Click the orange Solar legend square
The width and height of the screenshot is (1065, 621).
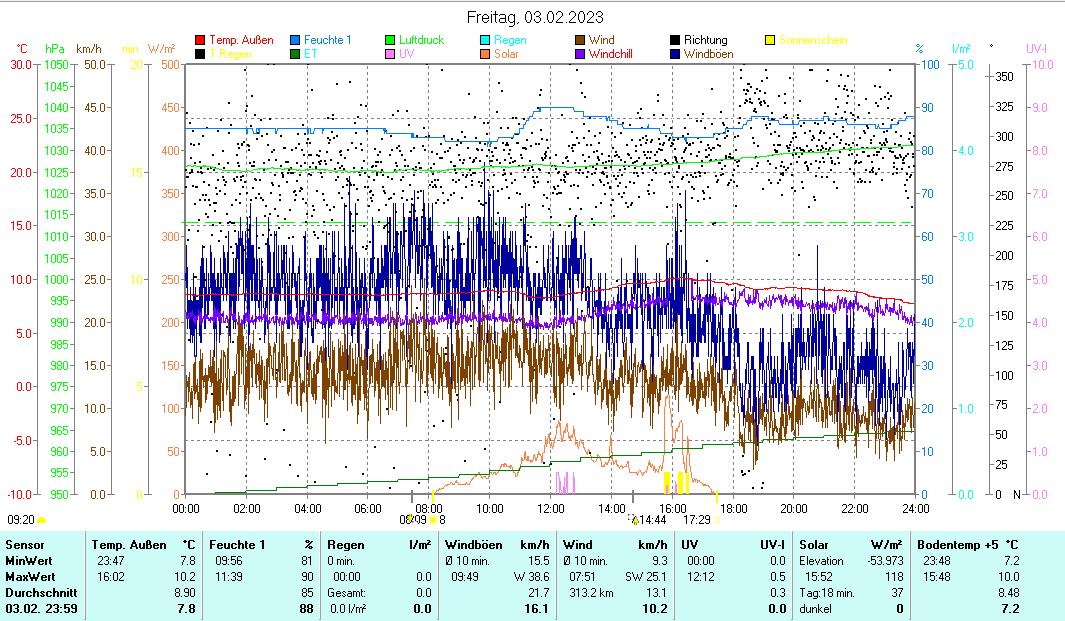(x=485, y=54)
